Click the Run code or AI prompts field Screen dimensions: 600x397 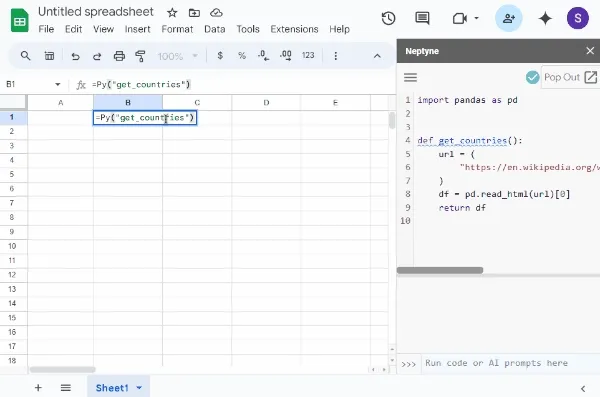510,363
